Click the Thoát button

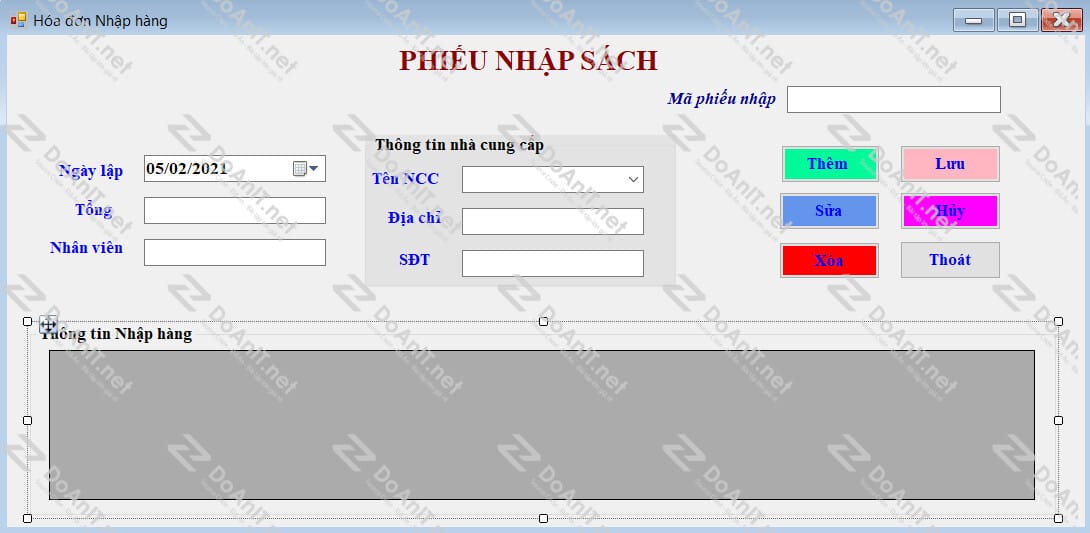tap(950, 260)
